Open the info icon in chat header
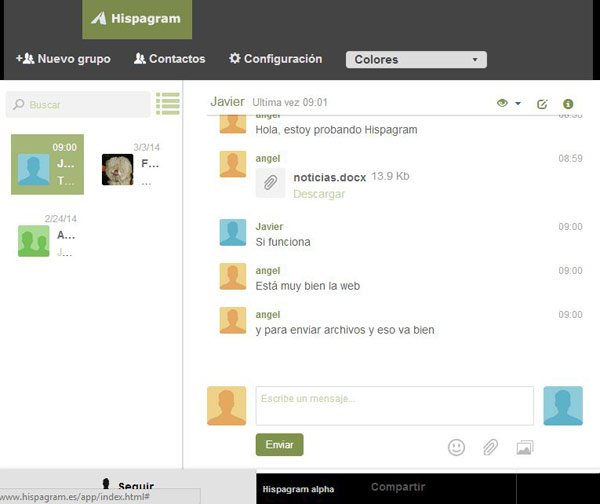 [x=568, y=104]
